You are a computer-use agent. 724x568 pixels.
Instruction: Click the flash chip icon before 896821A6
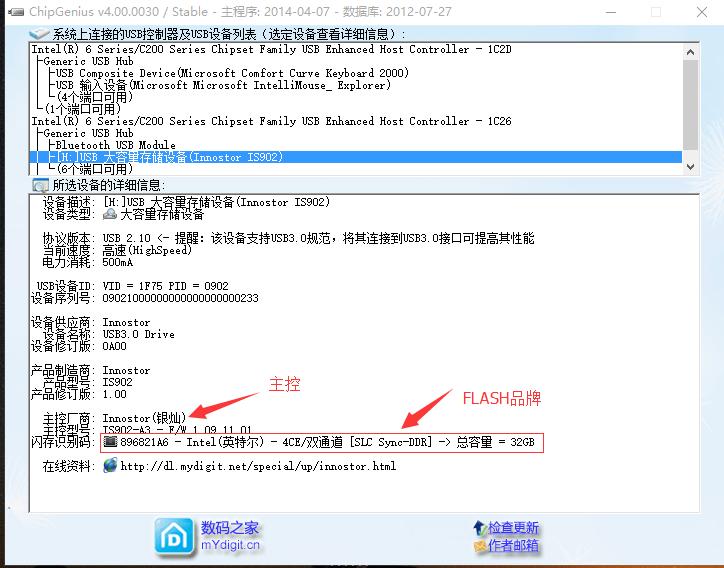tap(110, 442)
